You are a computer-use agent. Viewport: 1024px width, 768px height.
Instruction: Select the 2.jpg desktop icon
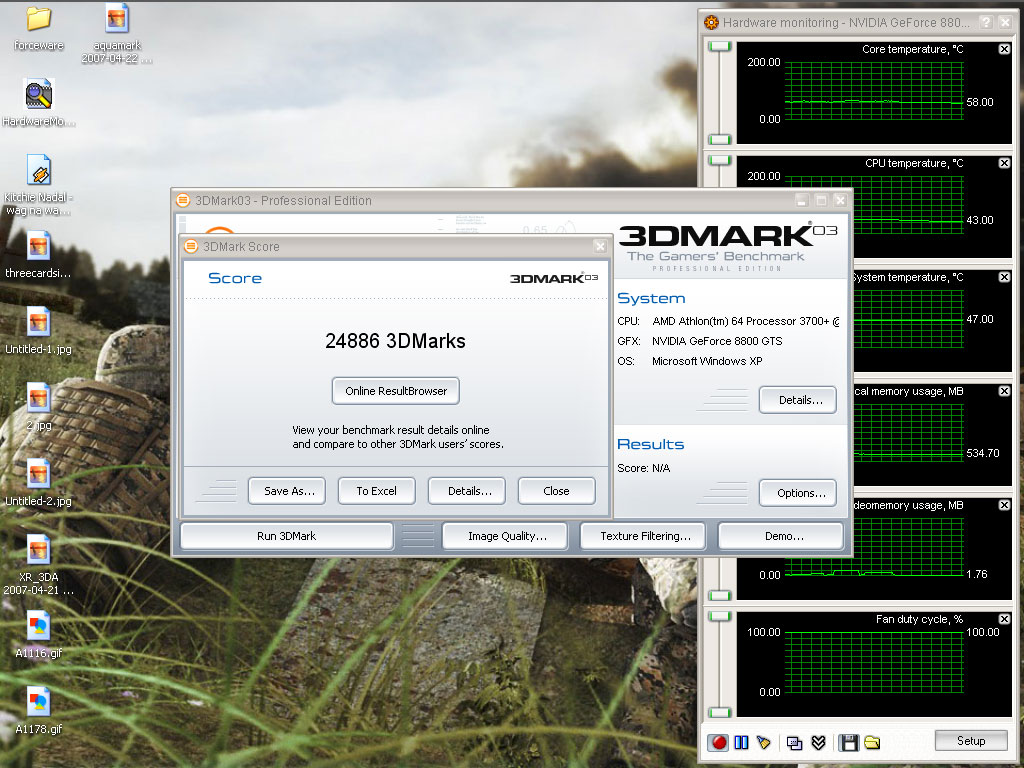pyautogui.click(x=39, y=407)
